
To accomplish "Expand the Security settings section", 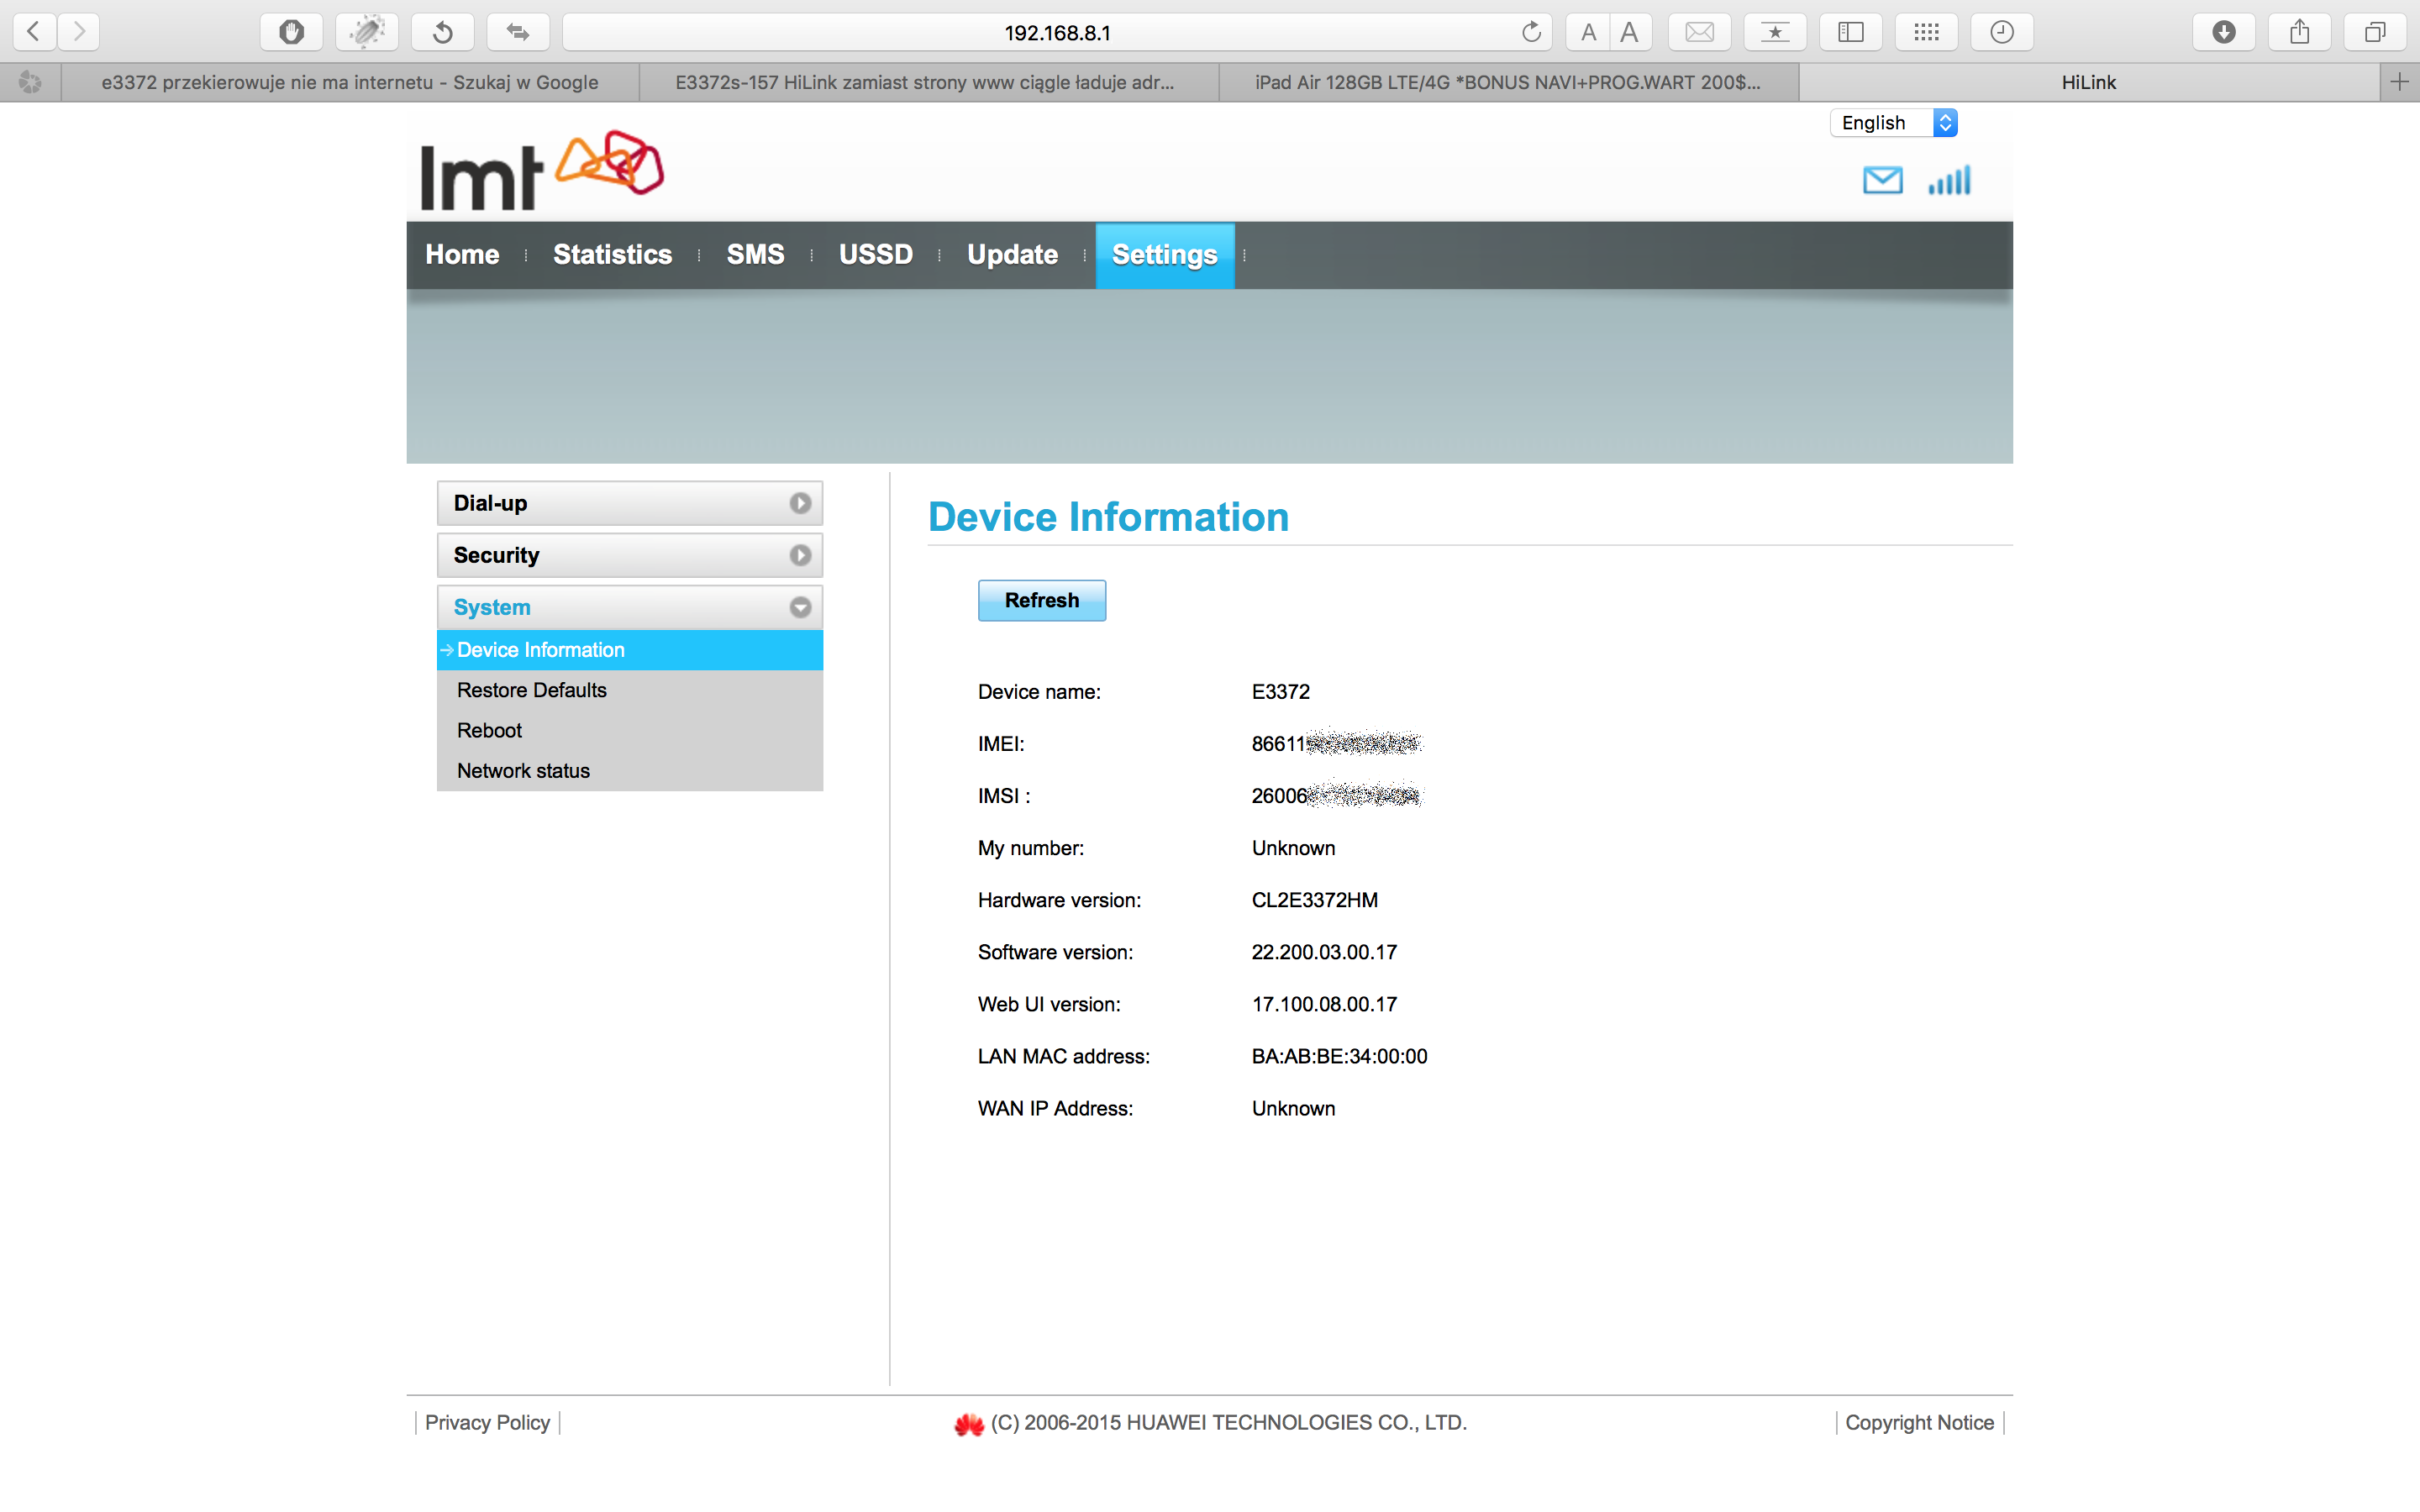I will [x=629, y=555].
